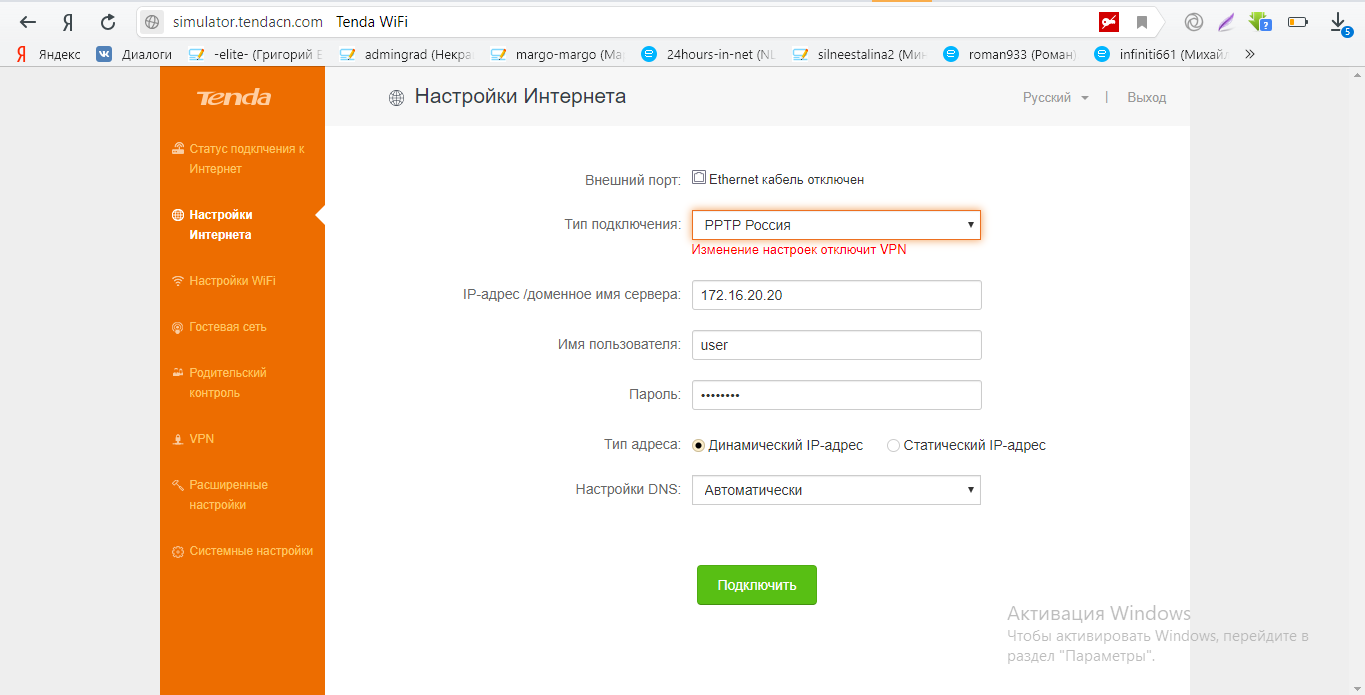
Task: Click the Guest Network sidebar icon
Action: click(x=178, y=327)
